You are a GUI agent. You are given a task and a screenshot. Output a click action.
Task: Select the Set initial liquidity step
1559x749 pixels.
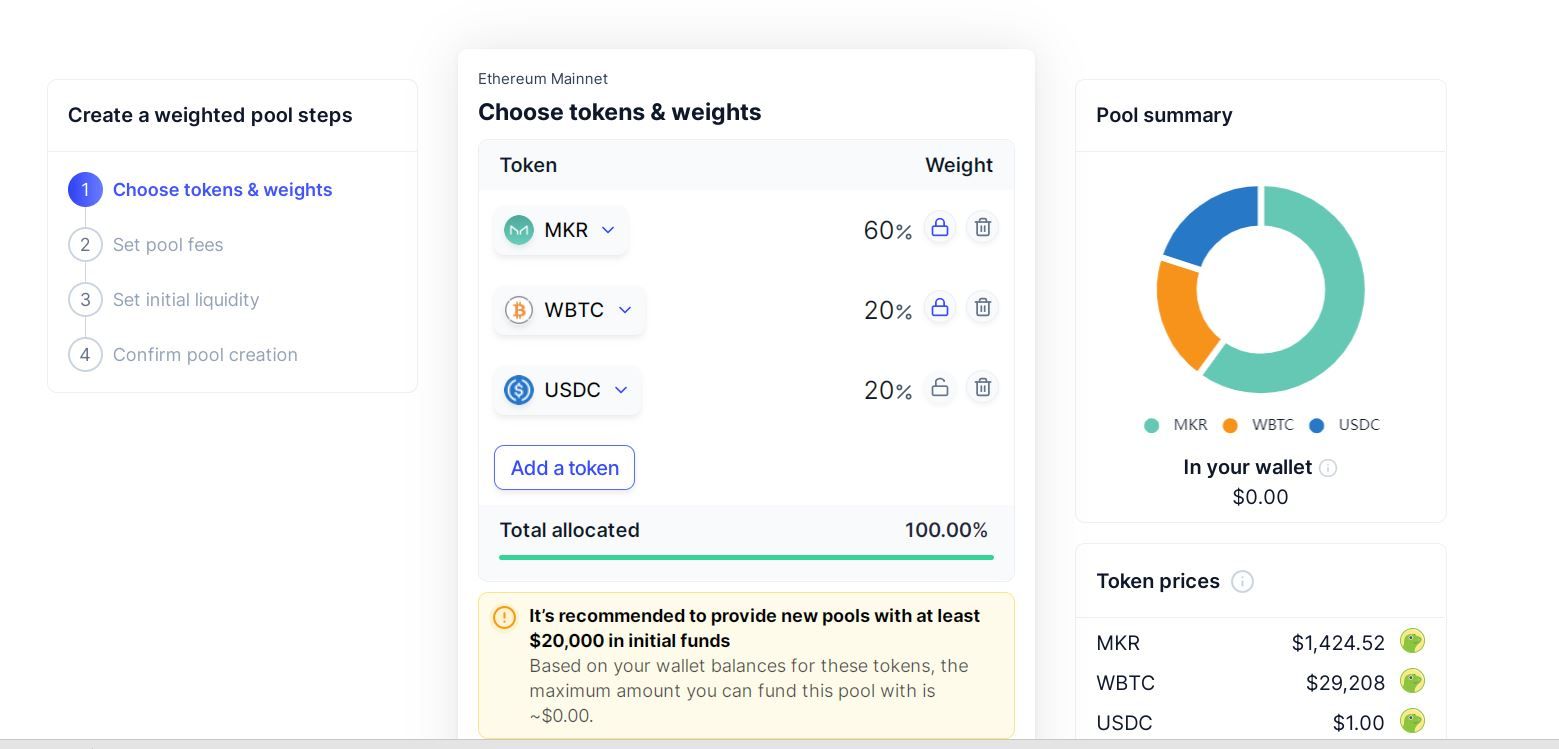click(x=185, y=300)
